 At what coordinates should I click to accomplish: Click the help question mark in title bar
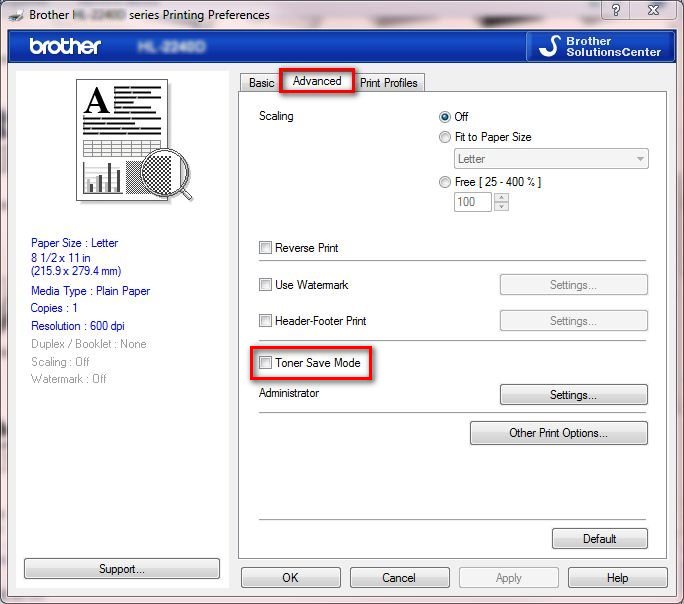point(616,11)
